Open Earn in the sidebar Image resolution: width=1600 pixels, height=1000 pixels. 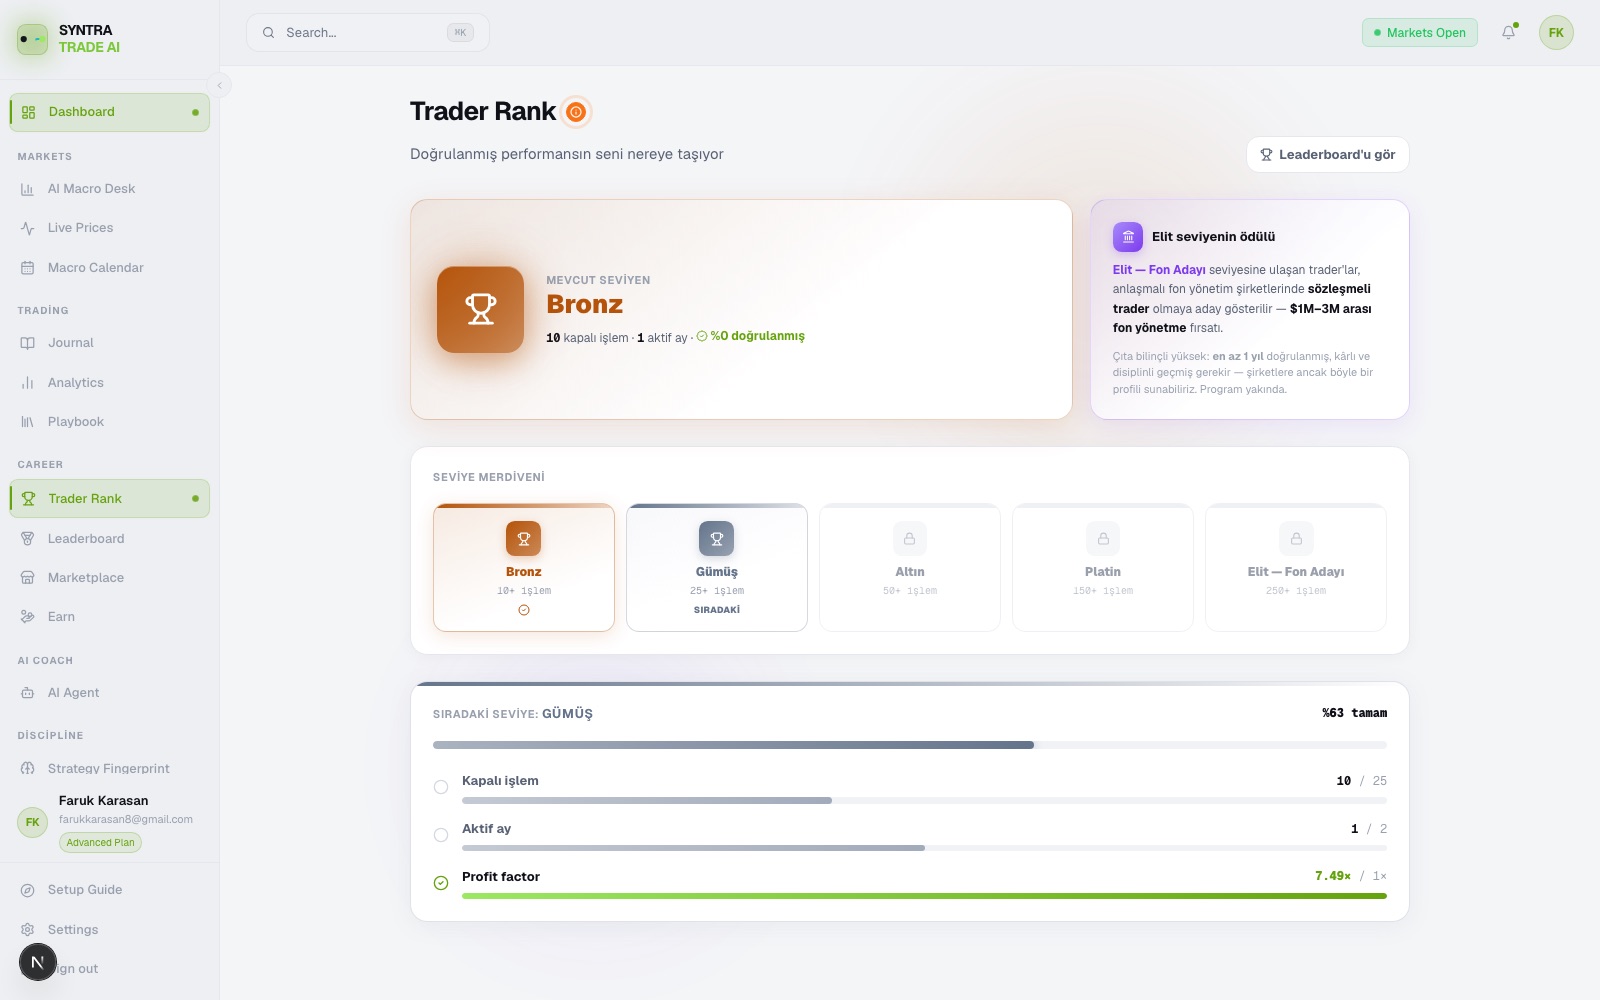click(x=110, y=617)
